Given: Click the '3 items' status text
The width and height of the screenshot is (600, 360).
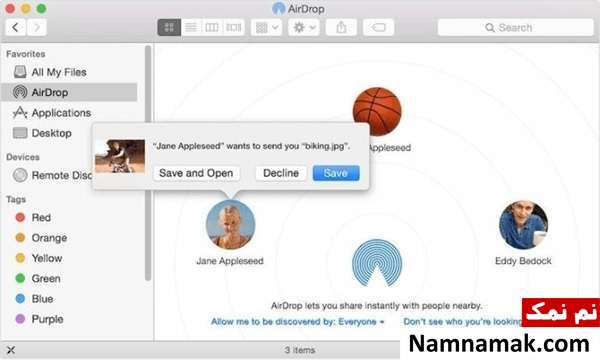Looking at the screenshot, I should 300,350.
